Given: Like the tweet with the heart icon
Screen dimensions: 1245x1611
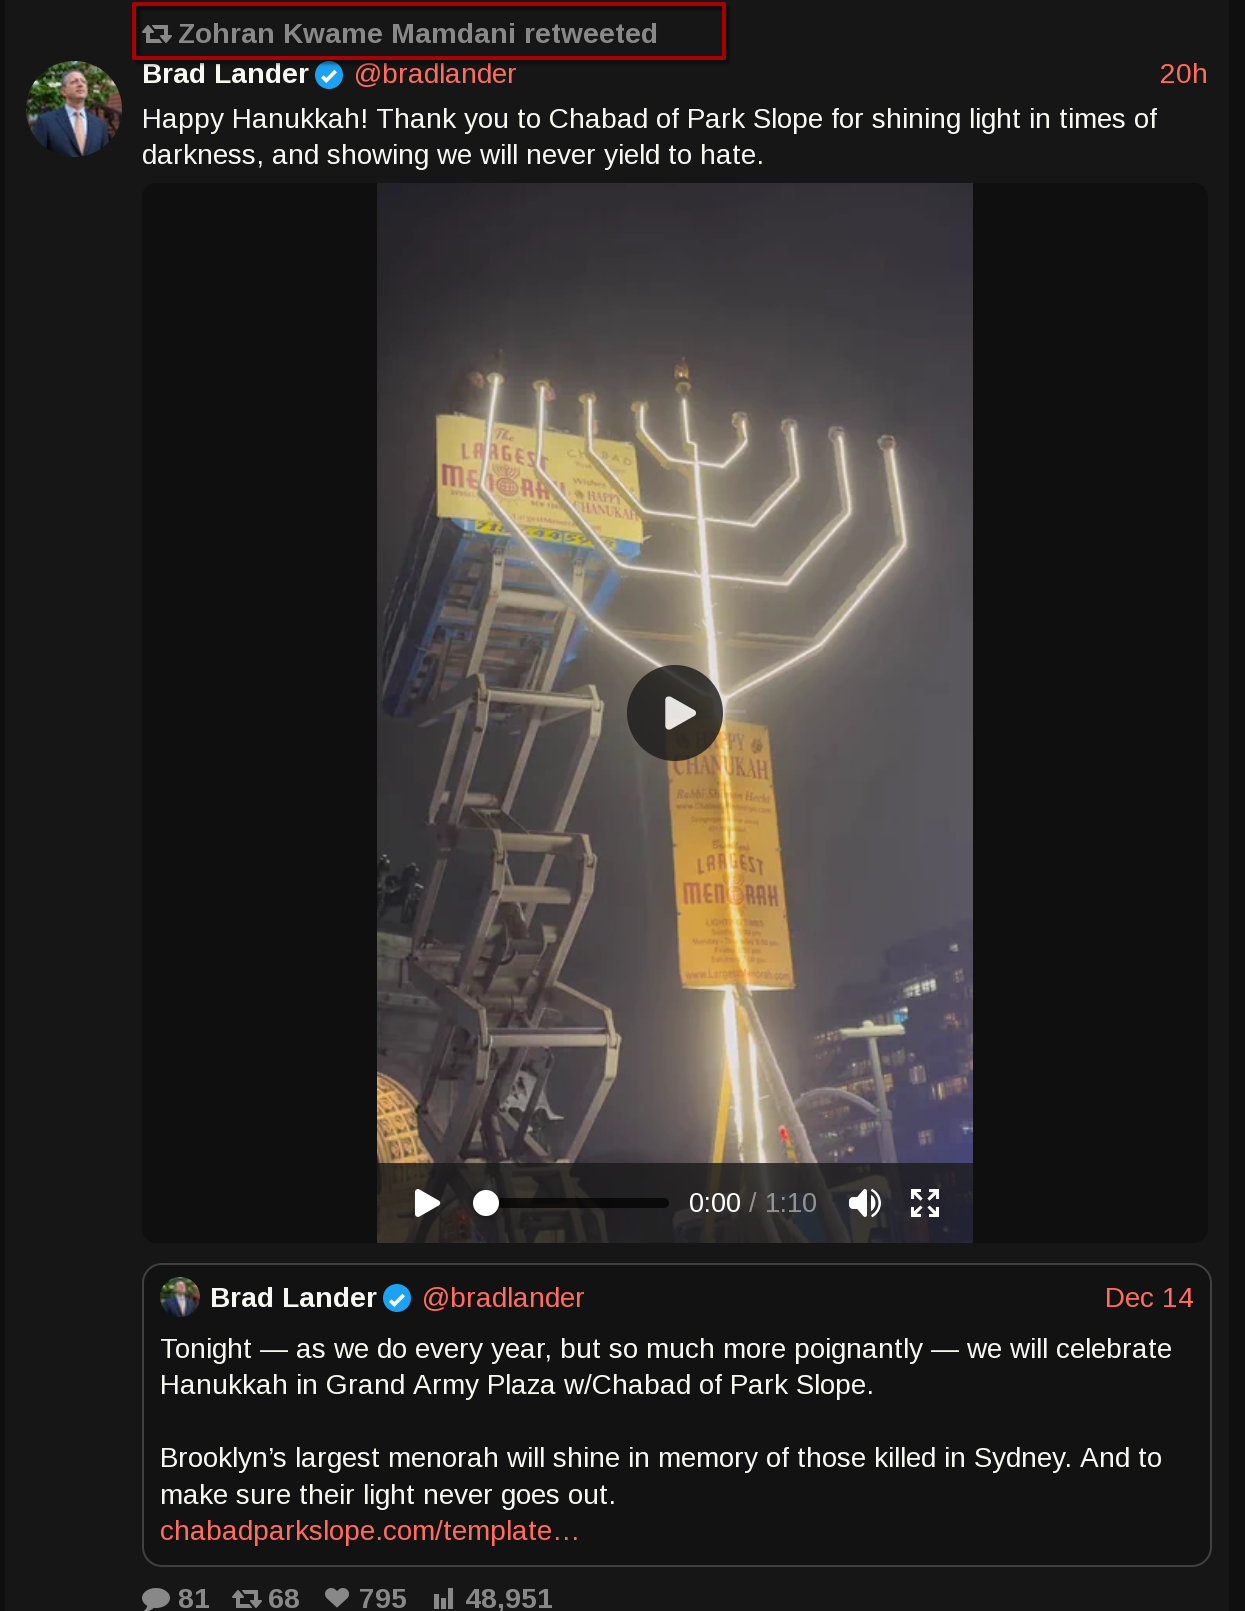Looking at the screenshot, I should coord(337,1598).
